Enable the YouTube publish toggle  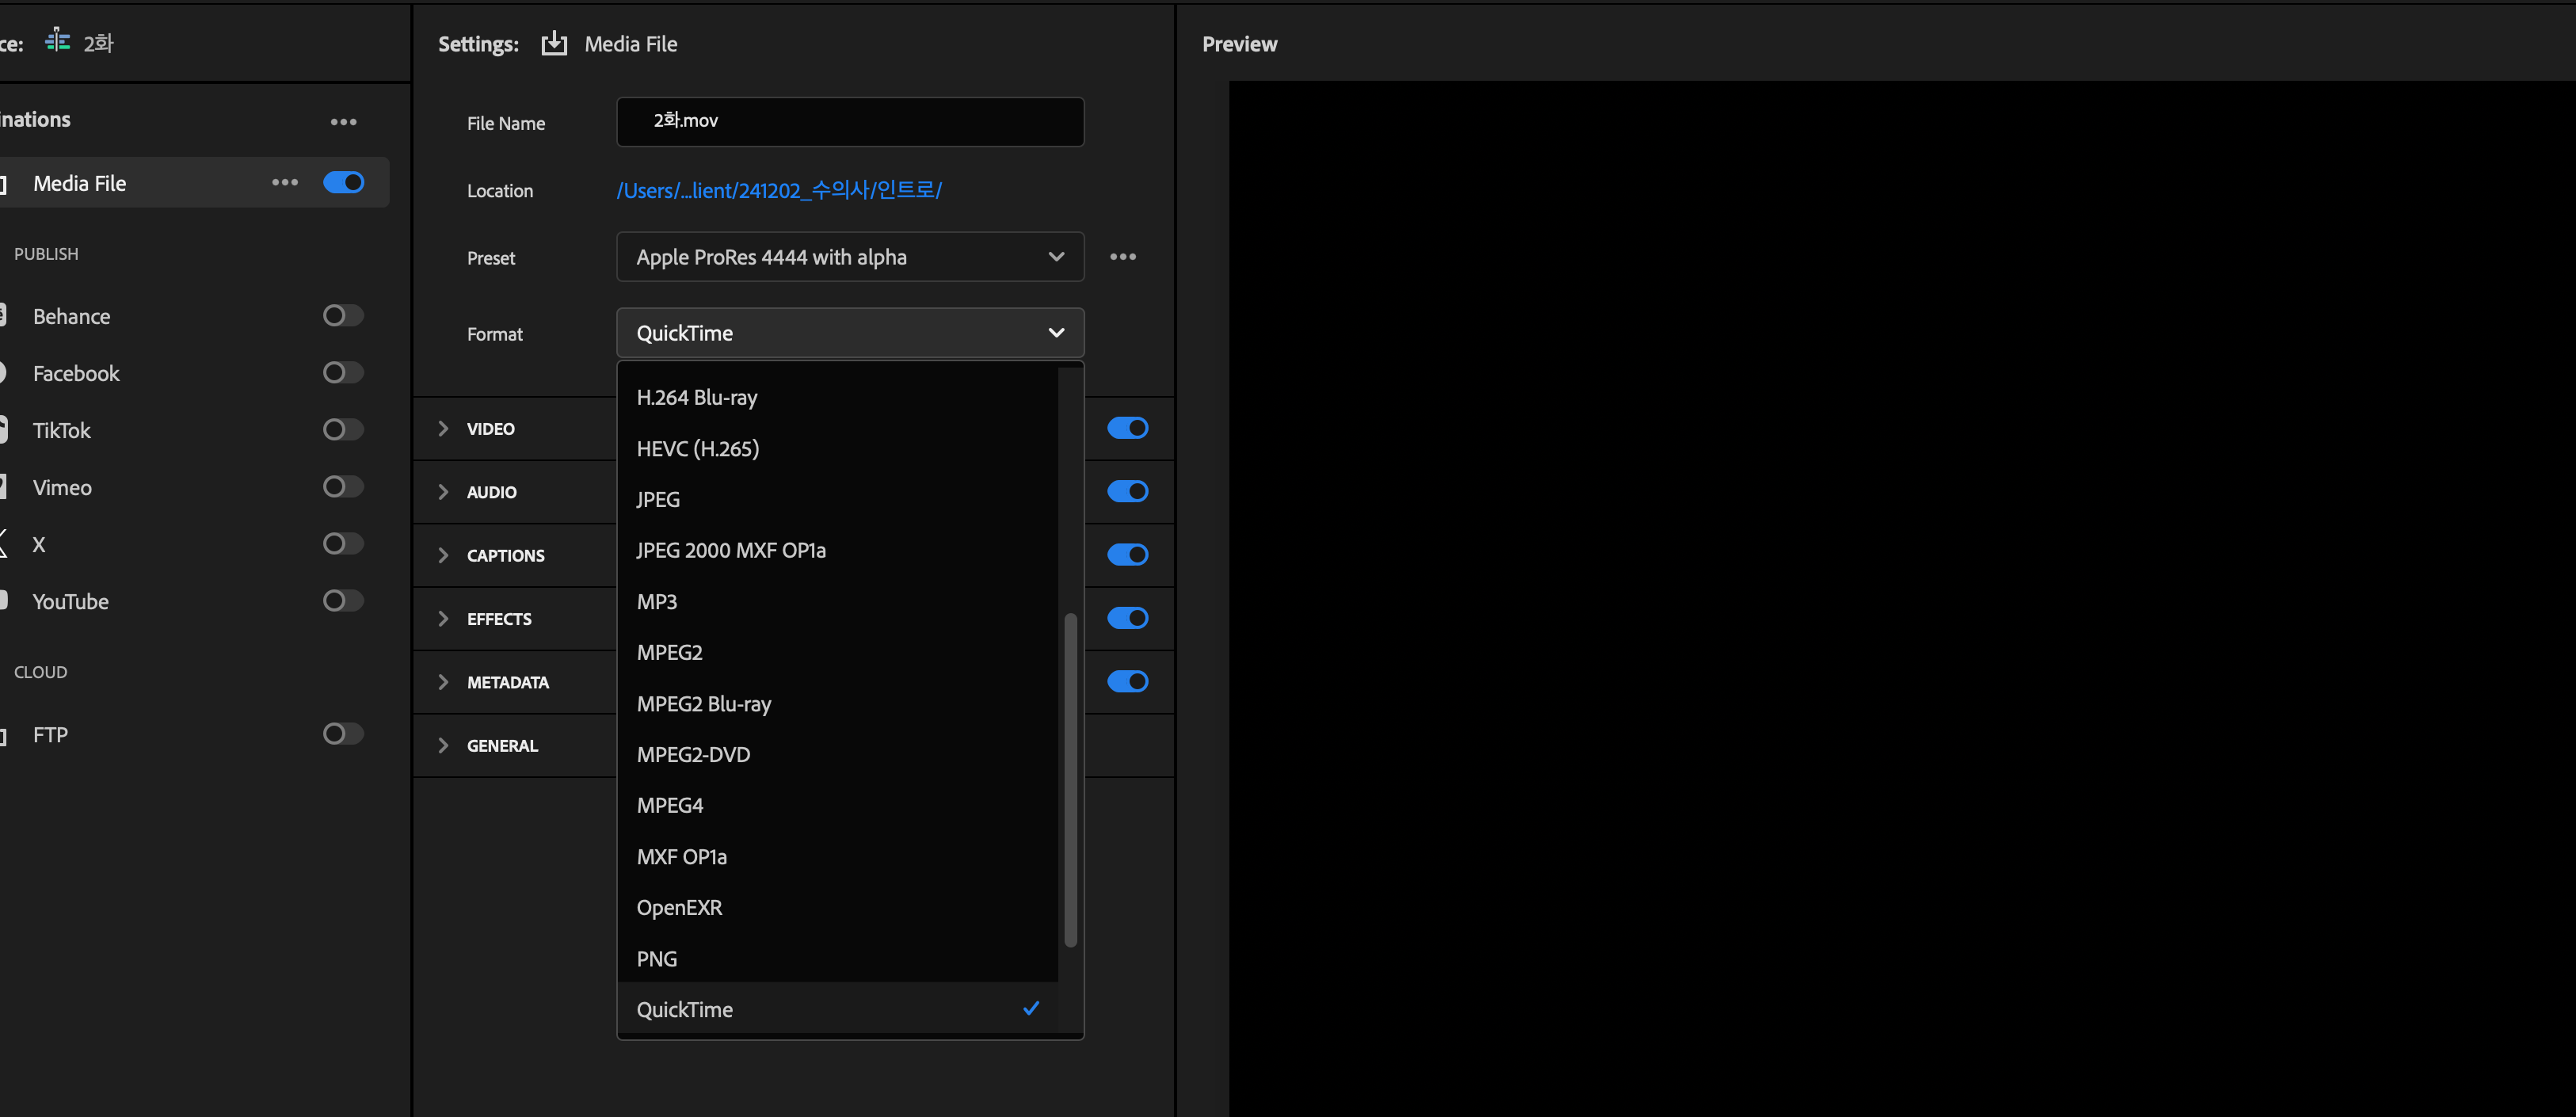click(343, 601)
